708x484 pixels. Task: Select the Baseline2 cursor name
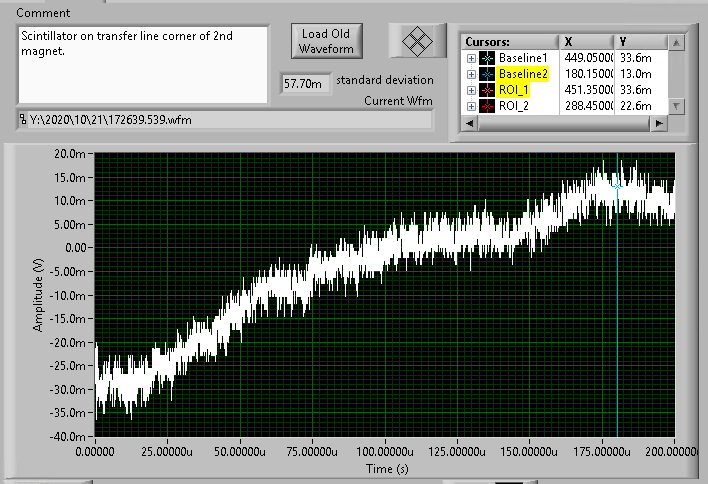(524, 74)
